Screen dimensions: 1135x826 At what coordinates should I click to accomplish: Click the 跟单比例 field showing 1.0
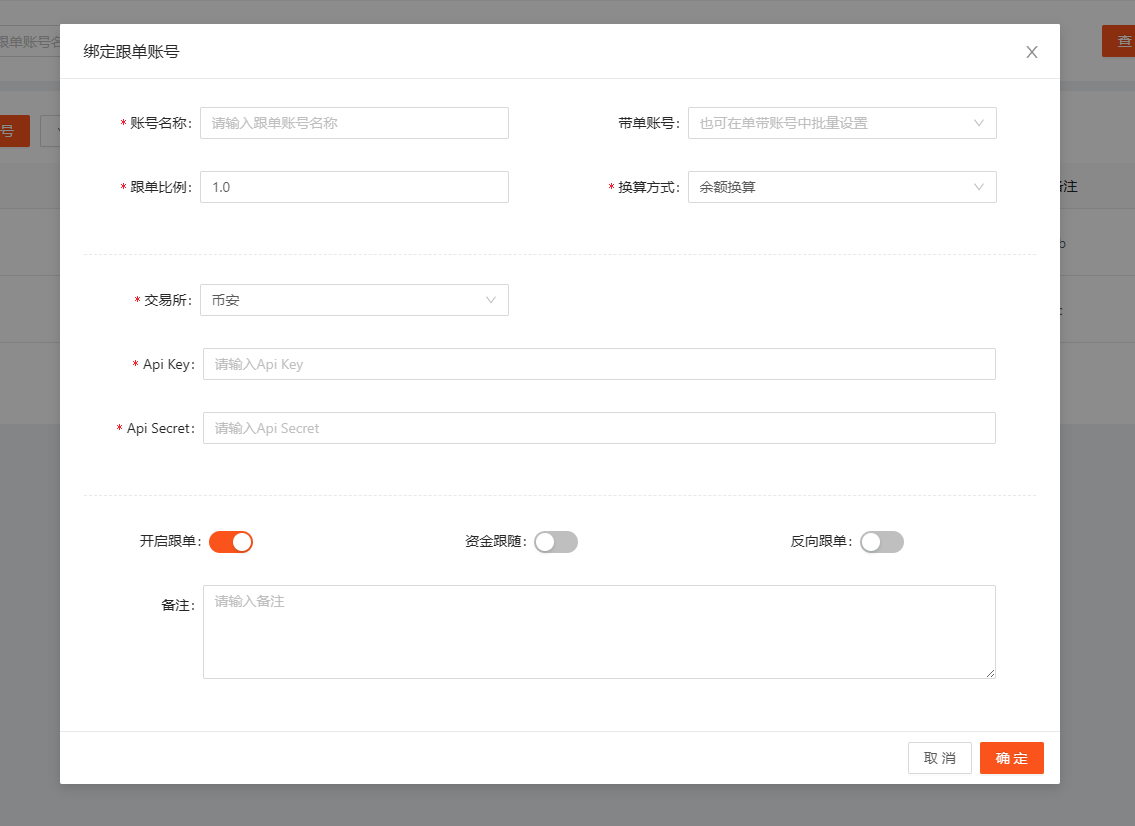click(x=354, y=187)
